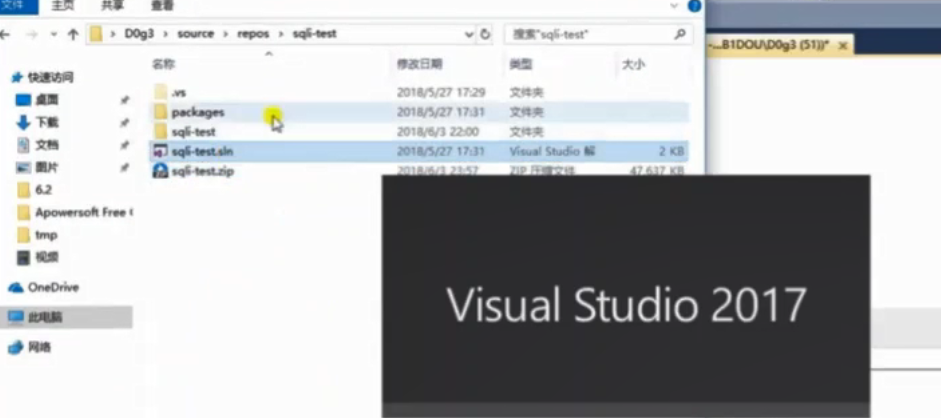This screenshot has height=418, width=941.
Task: Go forward with the right arrow
Action: [x=31, y=34]
